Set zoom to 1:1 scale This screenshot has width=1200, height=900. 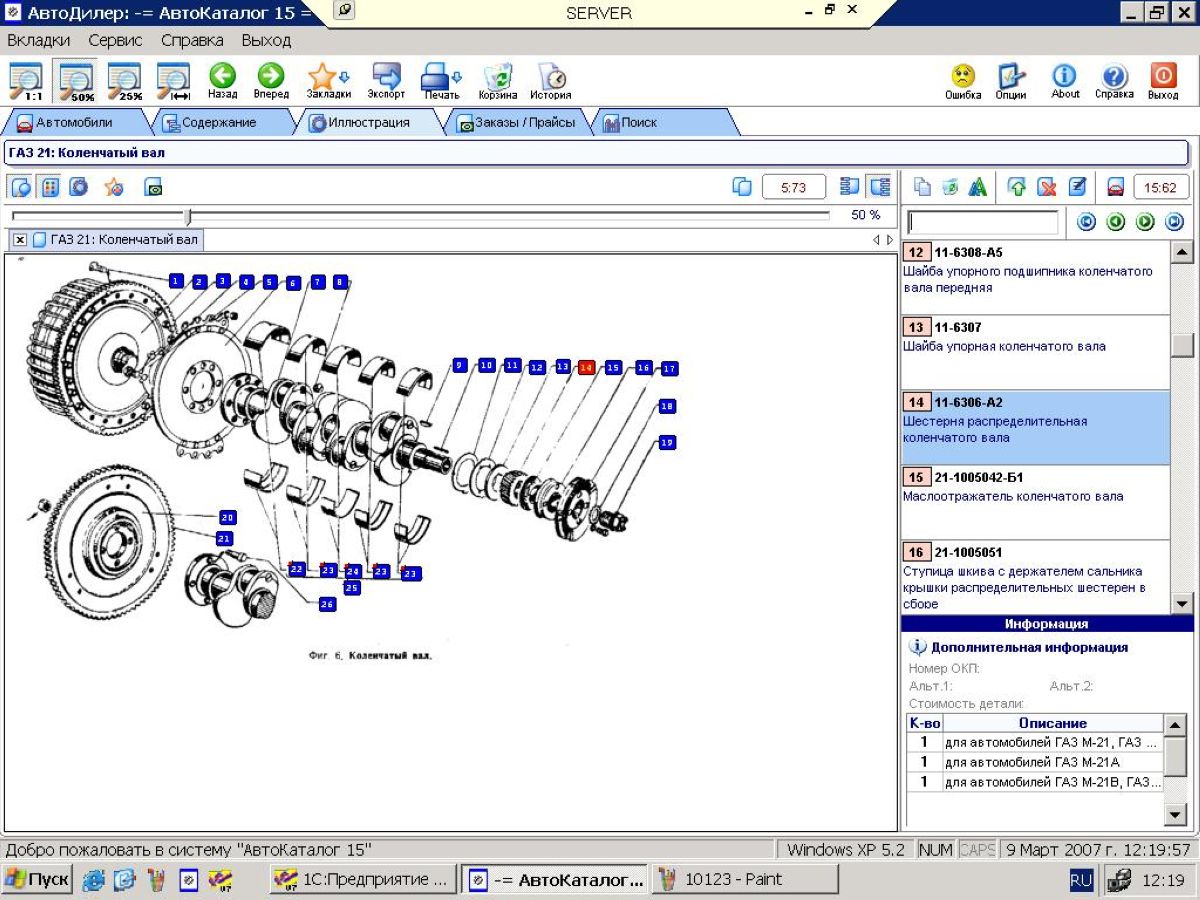coord(25,82)
